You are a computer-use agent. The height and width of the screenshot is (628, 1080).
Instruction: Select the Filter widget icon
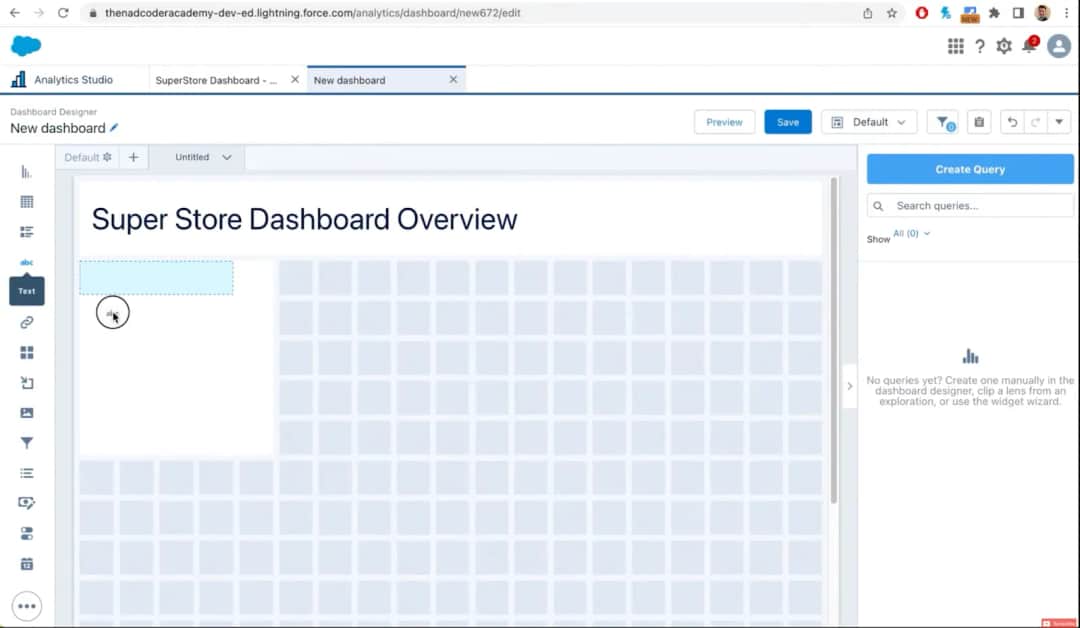click(26, 443)
